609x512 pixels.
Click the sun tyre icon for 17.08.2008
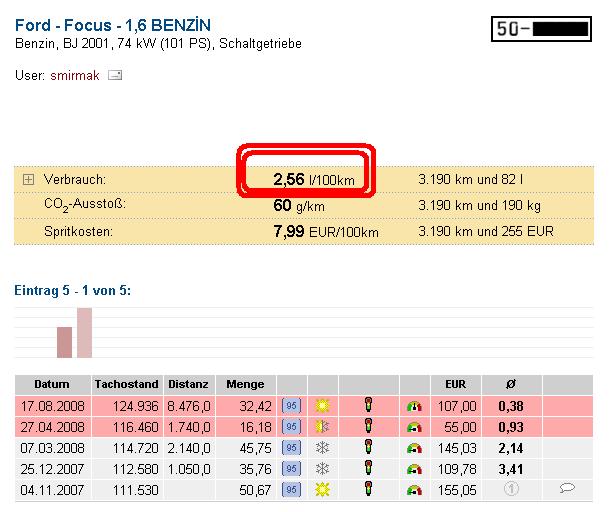322,406
